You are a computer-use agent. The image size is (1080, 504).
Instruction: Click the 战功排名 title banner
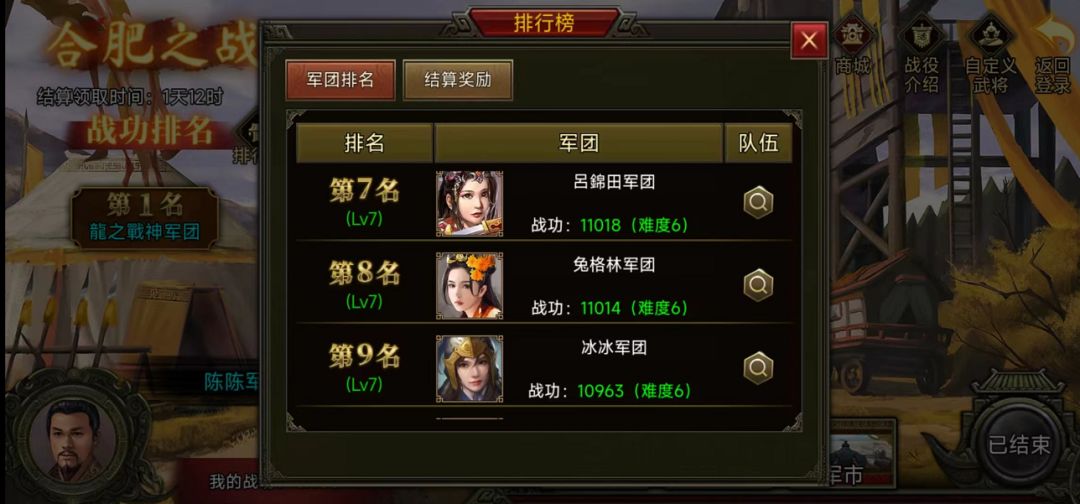point(149,132)
